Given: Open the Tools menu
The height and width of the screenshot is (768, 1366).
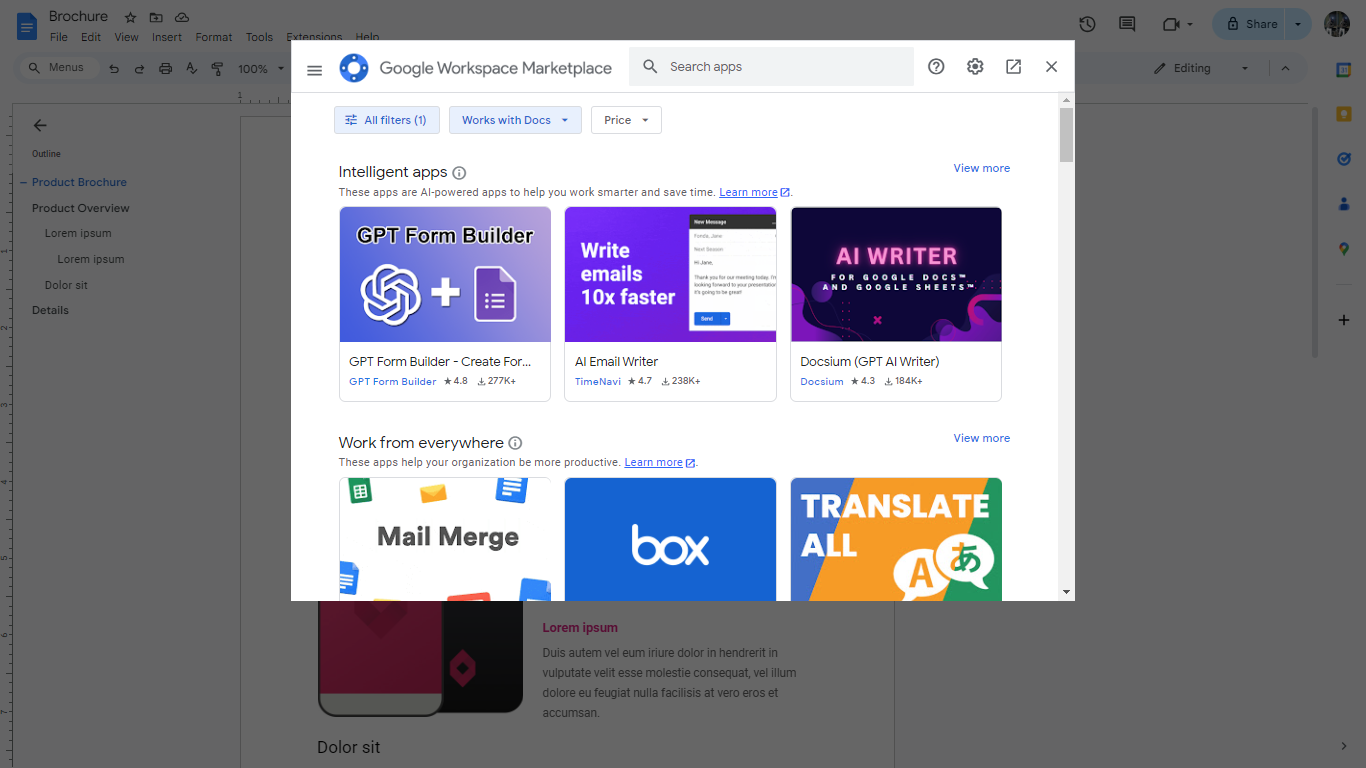Looking at the screenshot, I should [x=259, y=37].
